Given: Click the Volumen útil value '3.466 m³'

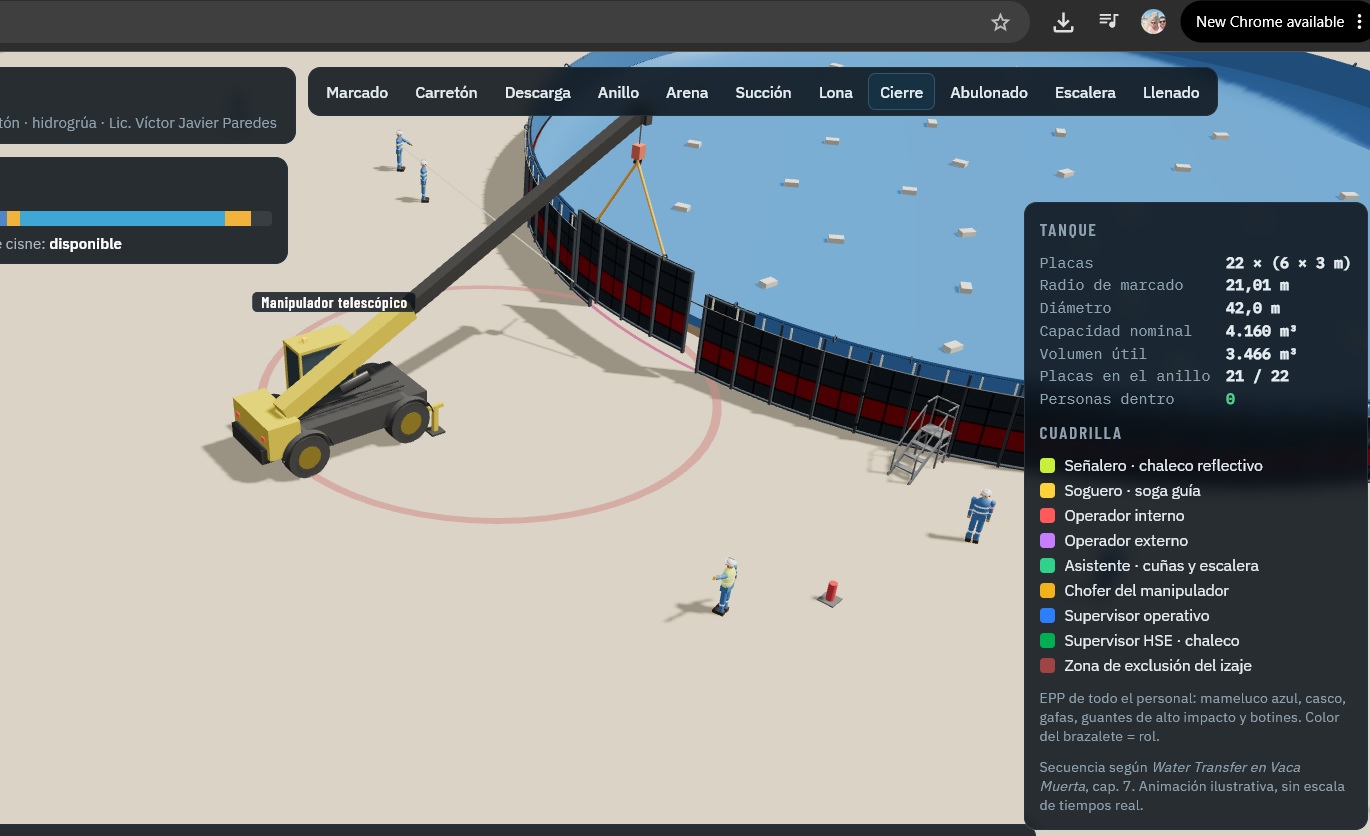Looking at the screenshot, I should (1261, 354).
